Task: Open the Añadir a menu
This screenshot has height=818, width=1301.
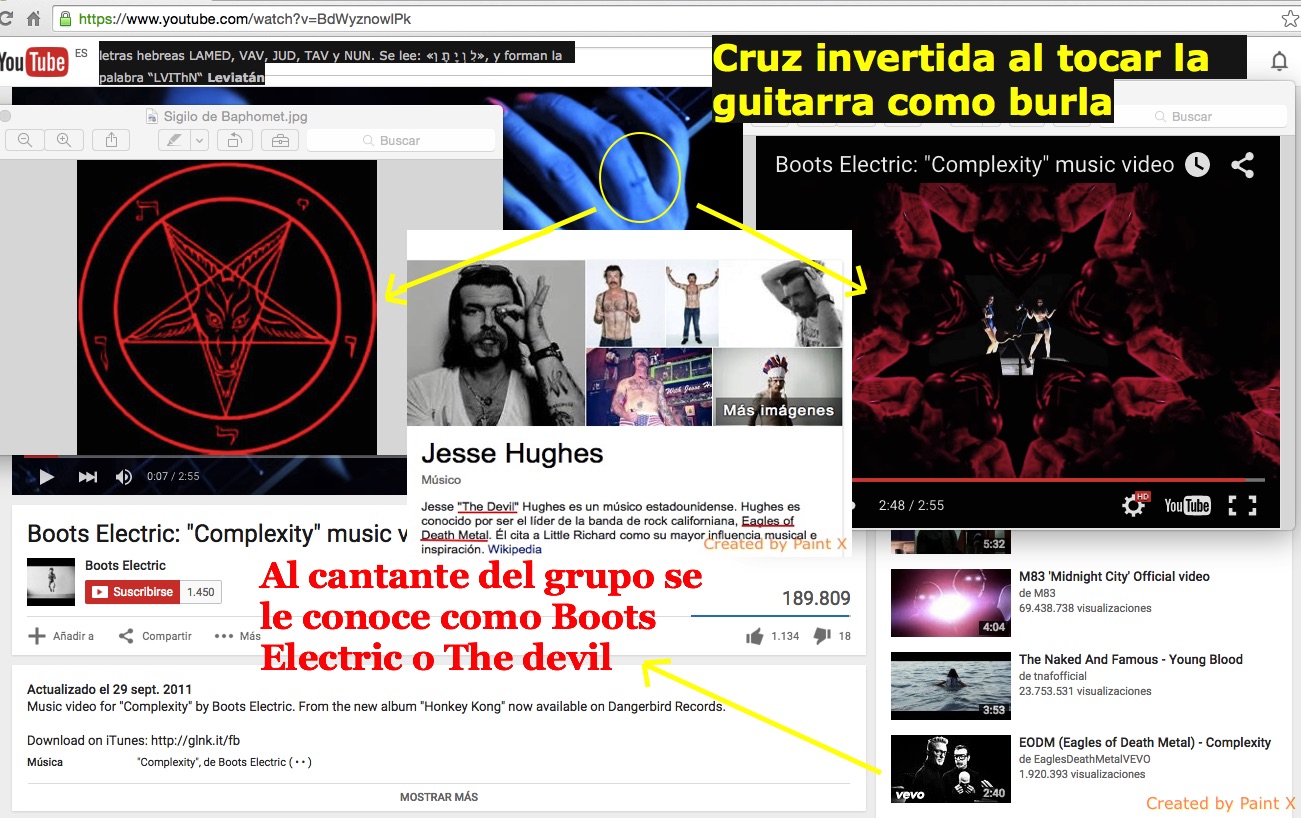Action: click(61, 636)
